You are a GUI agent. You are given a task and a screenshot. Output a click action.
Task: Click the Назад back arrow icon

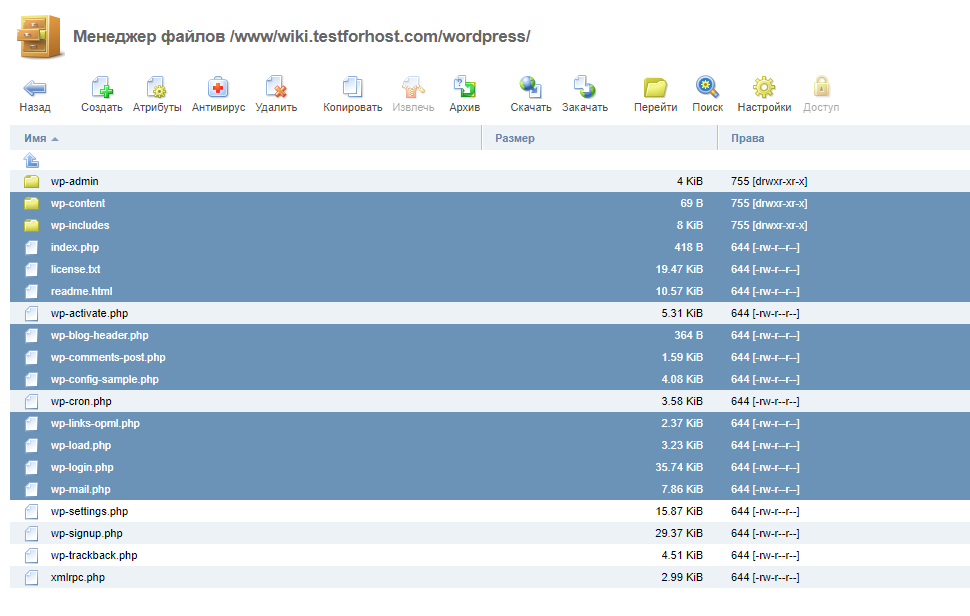tap(34, 88)
